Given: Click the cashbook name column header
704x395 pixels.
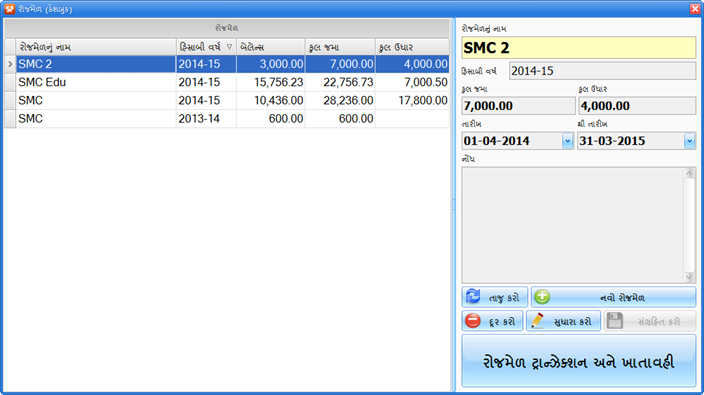Looking at the screenshot, I should click(x=96, y=47).
